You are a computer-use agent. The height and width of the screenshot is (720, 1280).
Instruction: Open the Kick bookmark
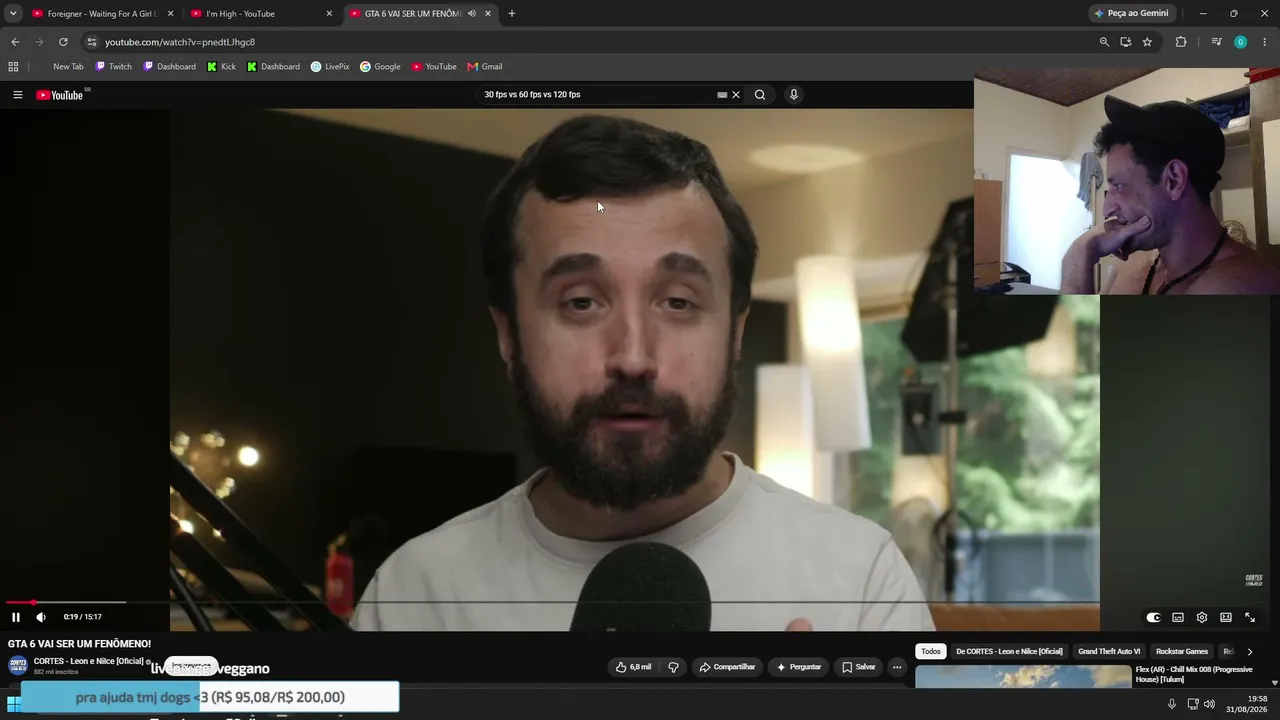coord(221,67)
